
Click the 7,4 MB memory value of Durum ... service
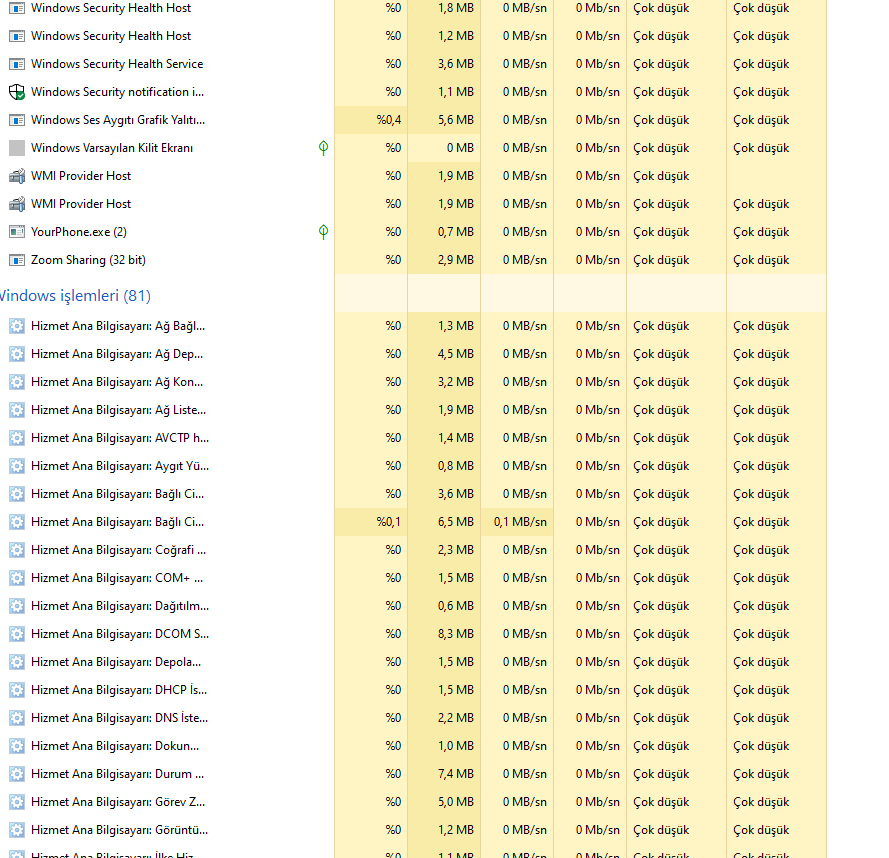(456, 774)
